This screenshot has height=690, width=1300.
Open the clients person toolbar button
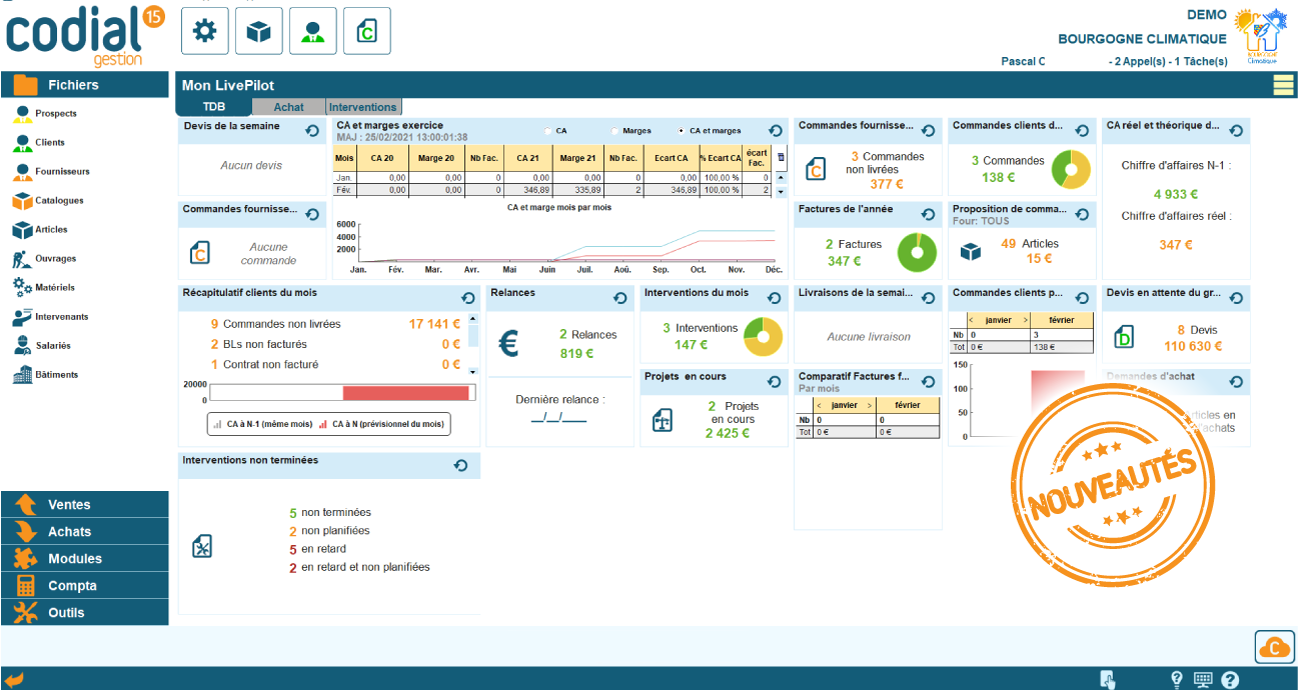pos(313,32)
